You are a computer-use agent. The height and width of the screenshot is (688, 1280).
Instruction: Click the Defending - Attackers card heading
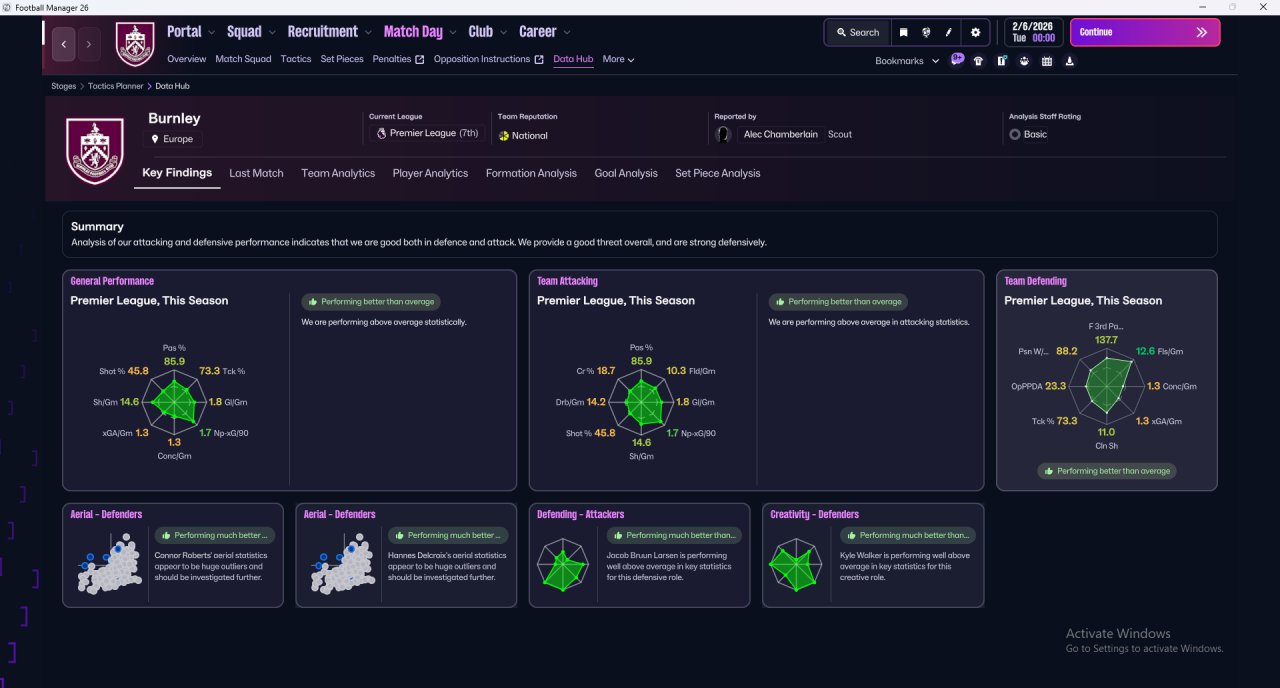[x=580, y=514]
